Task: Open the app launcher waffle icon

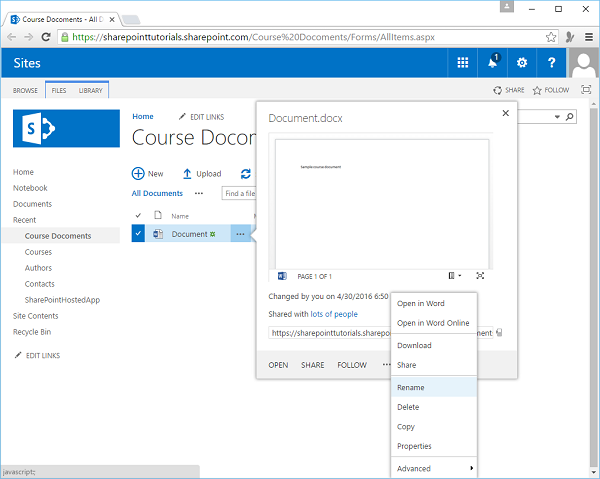Action: 463,63
